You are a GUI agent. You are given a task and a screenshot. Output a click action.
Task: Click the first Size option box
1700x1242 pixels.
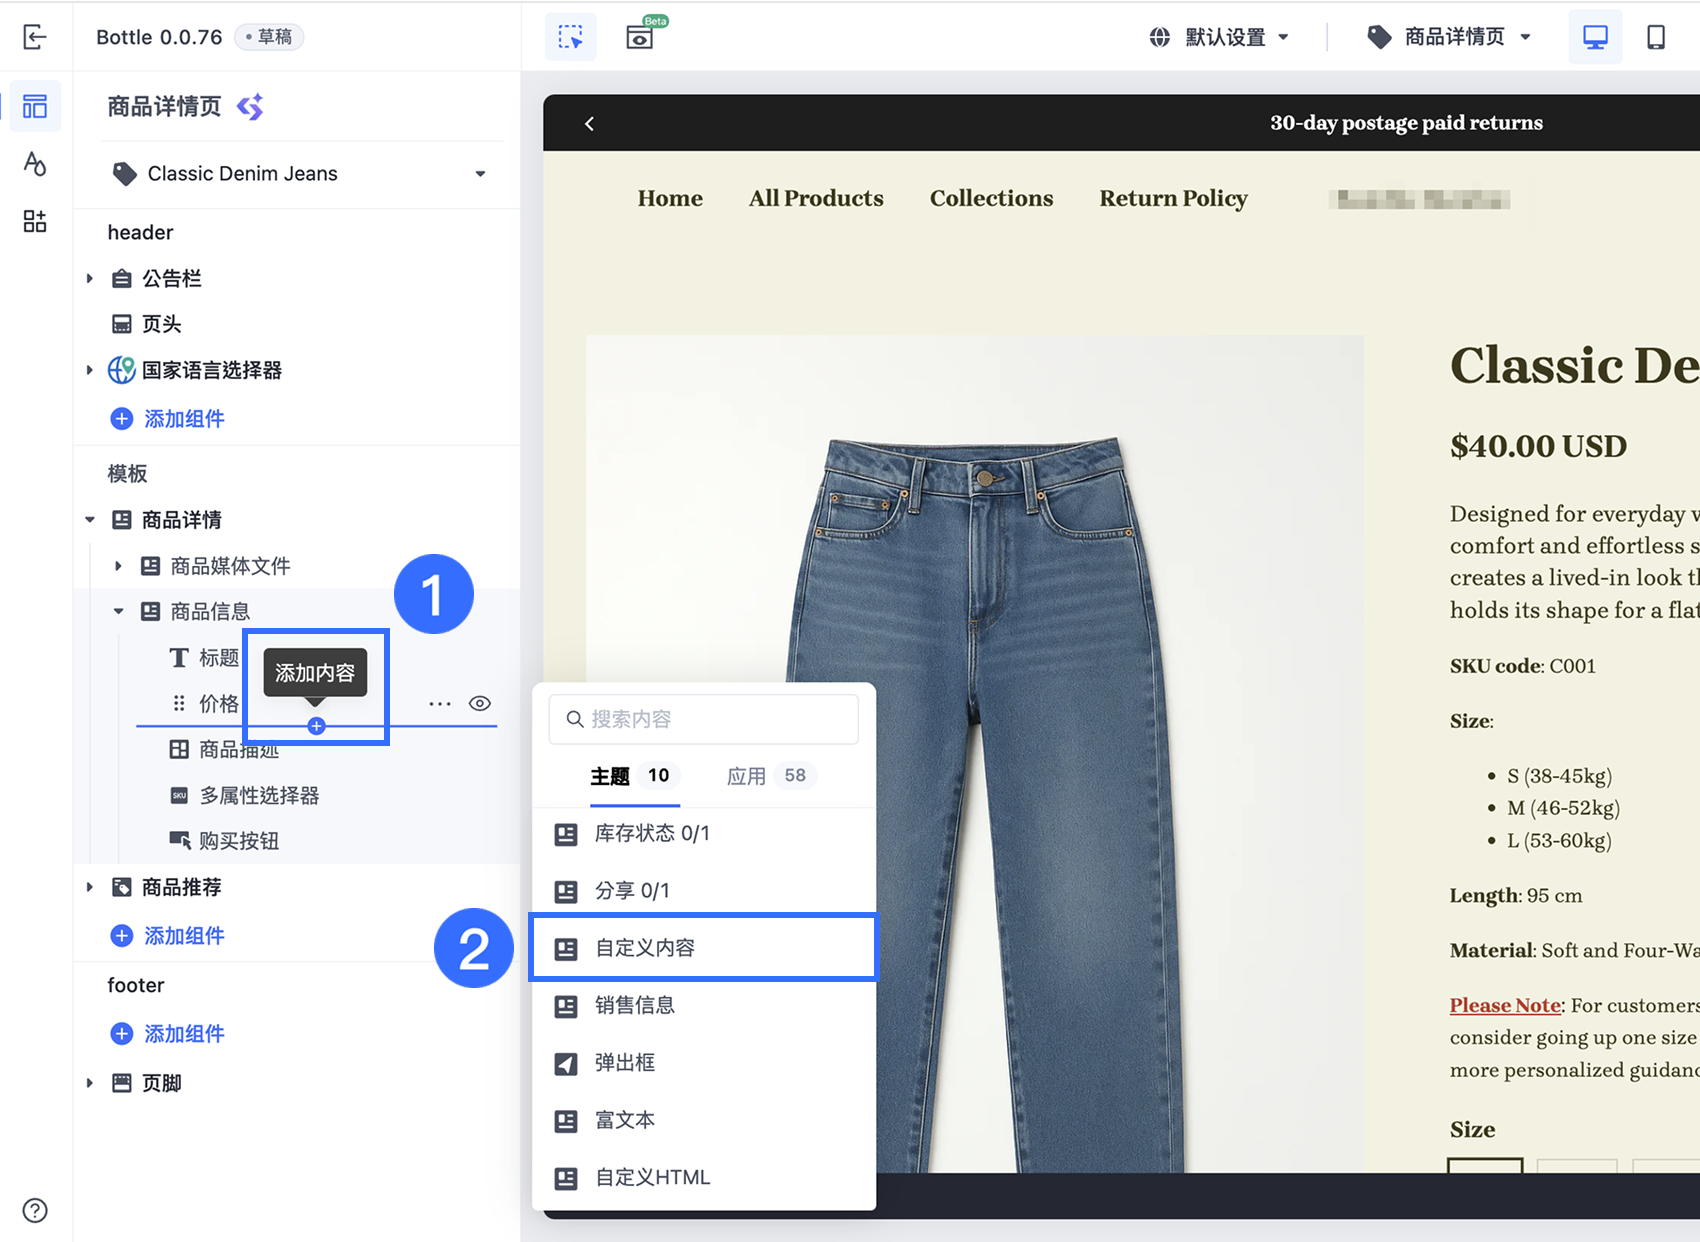(1485, 1166)
